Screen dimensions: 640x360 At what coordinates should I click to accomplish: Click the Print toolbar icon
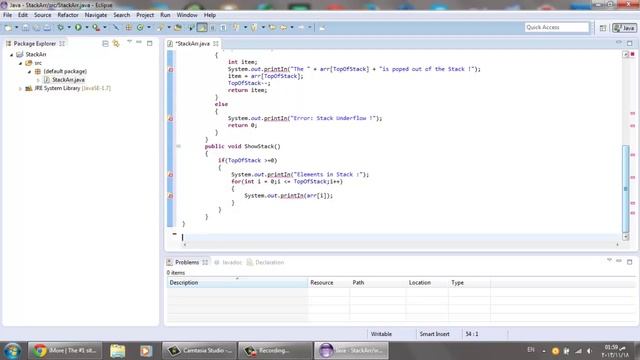point(47,27)
